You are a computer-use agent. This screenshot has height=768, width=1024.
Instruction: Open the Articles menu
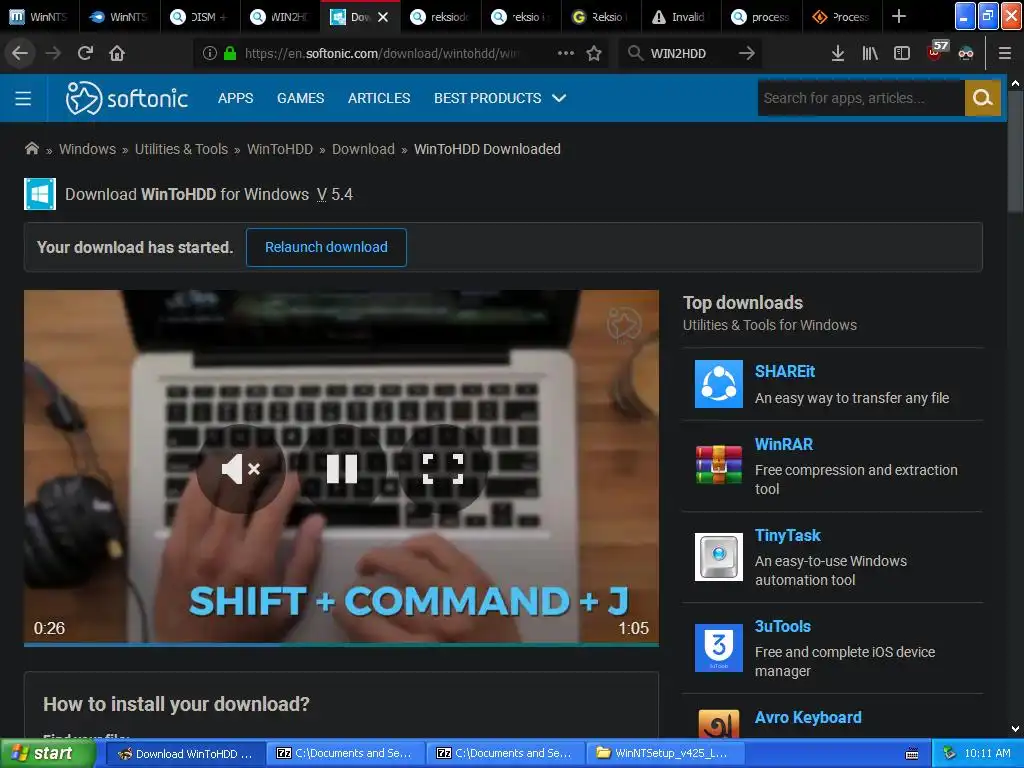379,98
